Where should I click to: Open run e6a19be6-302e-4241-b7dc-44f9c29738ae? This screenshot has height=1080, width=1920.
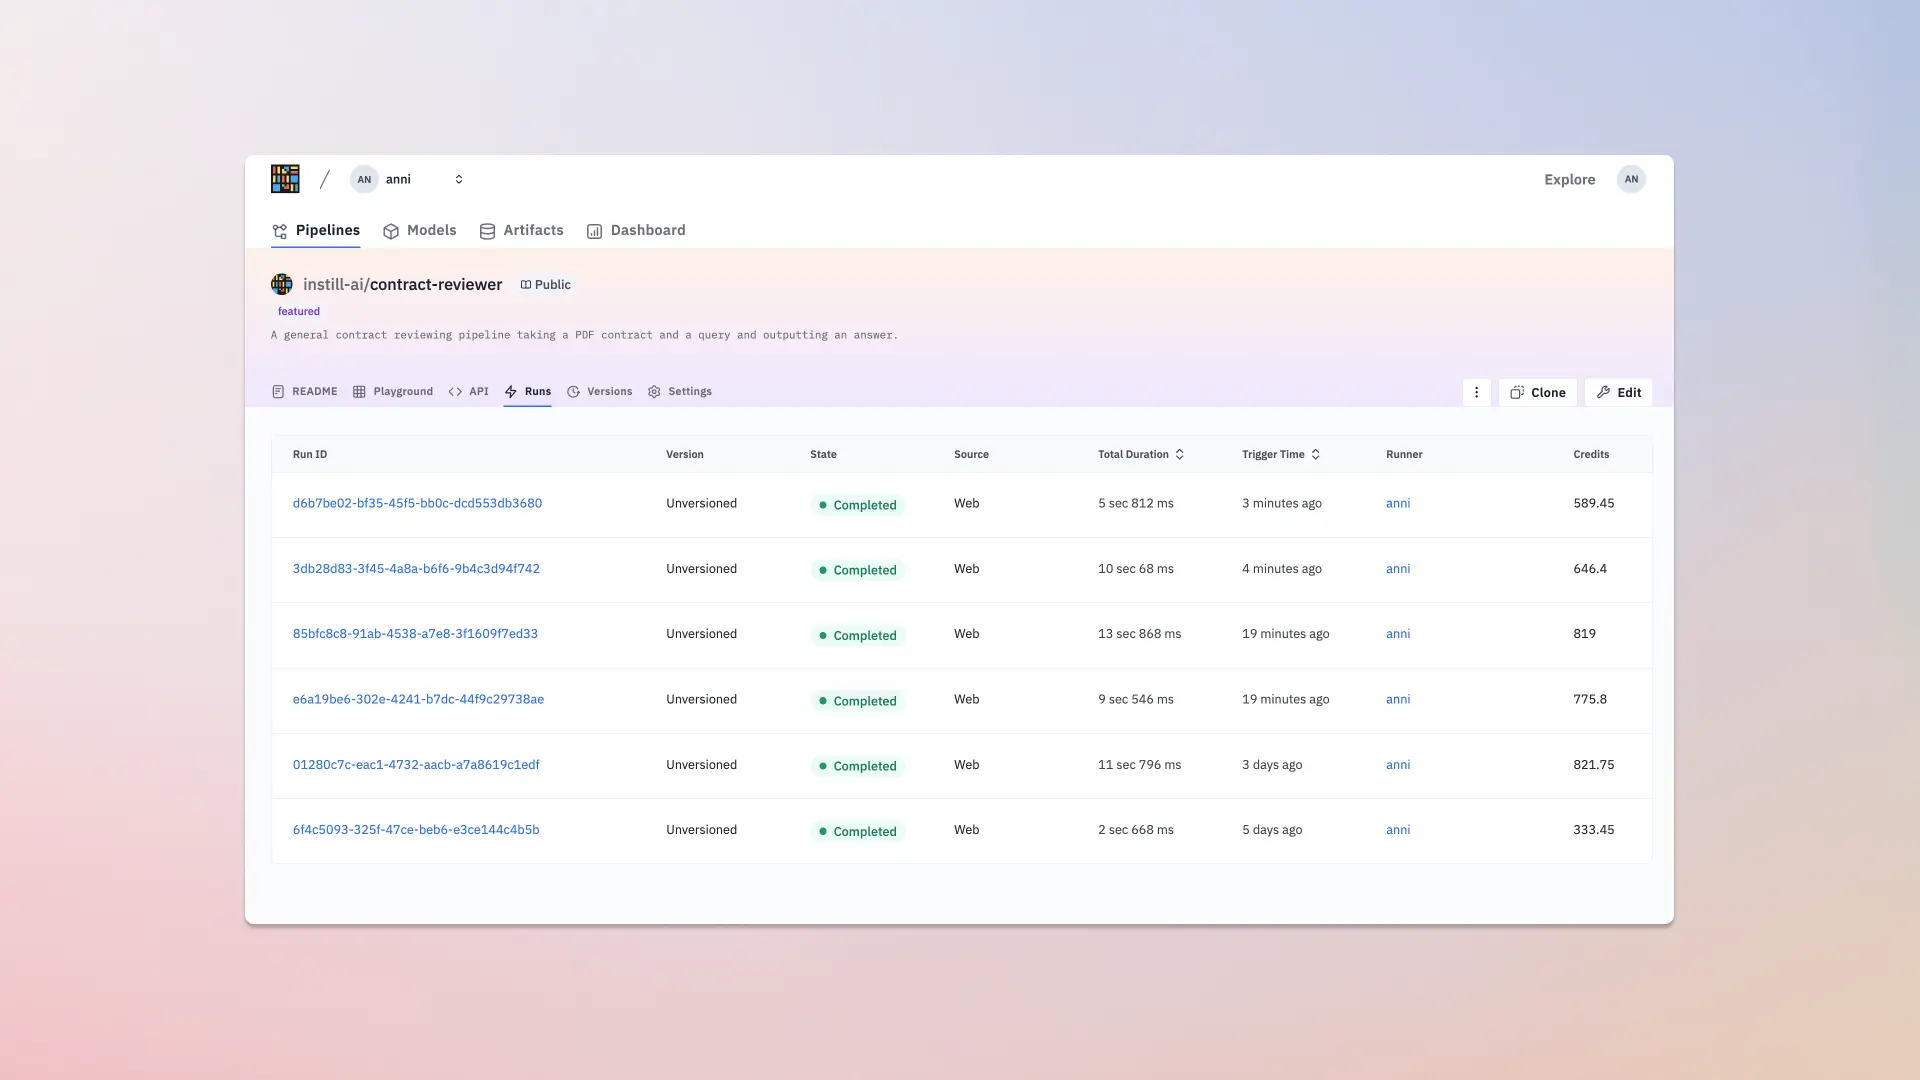click(418, 700)
